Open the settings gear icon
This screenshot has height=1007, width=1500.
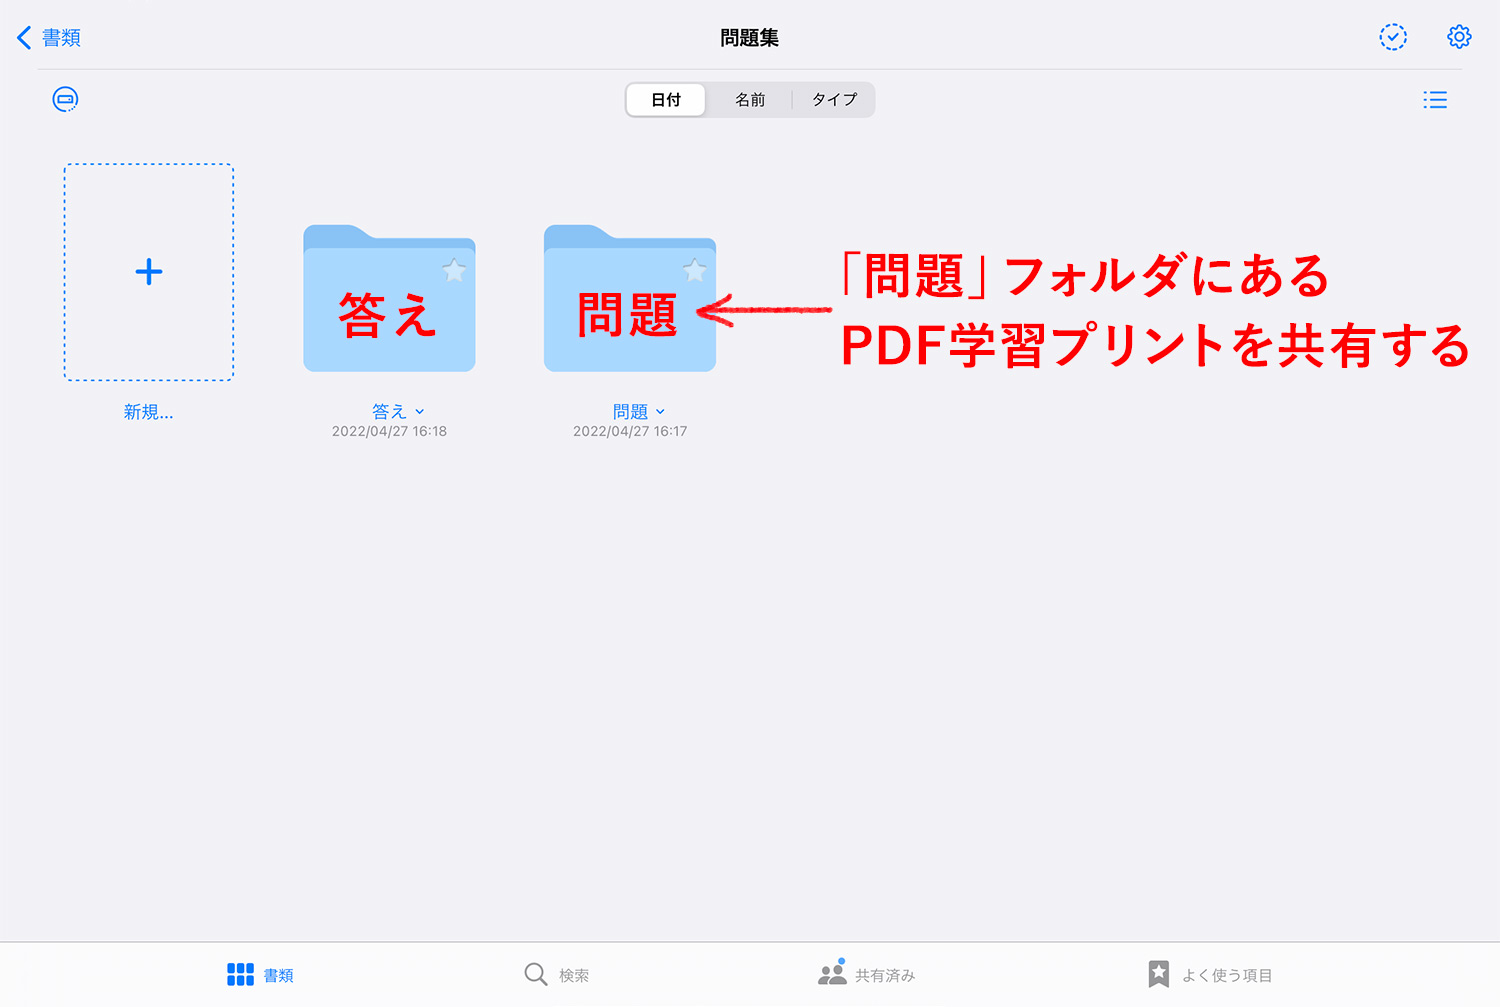pyautogui.click(x=1459, y=37)
